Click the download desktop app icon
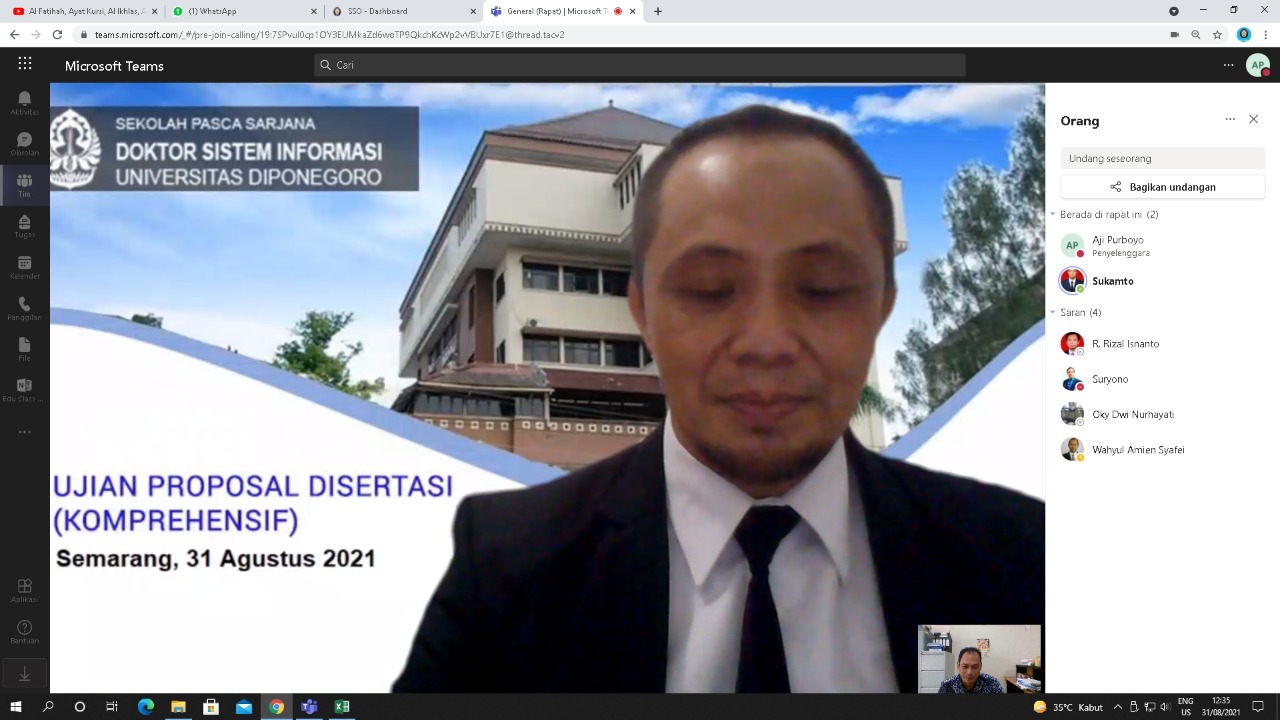Screen dimensions: 1280x720 click(24, 674)
